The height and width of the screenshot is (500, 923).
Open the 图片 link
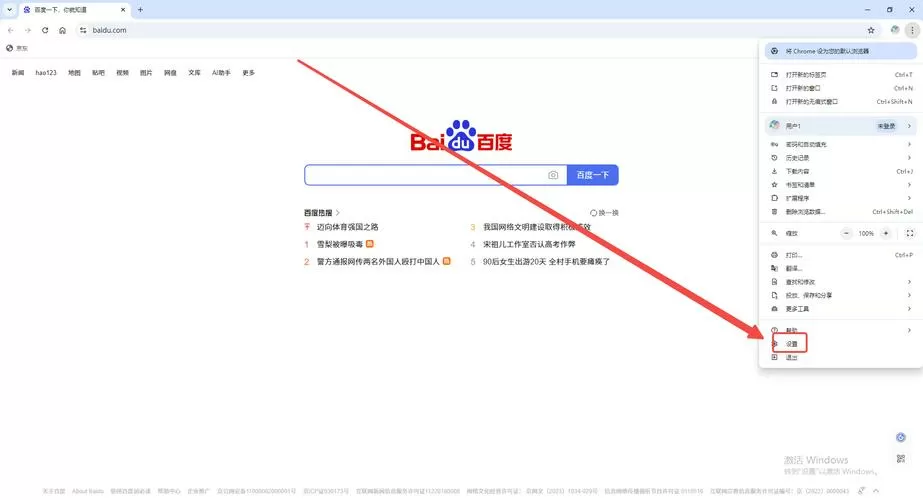(x=146, y=72)
